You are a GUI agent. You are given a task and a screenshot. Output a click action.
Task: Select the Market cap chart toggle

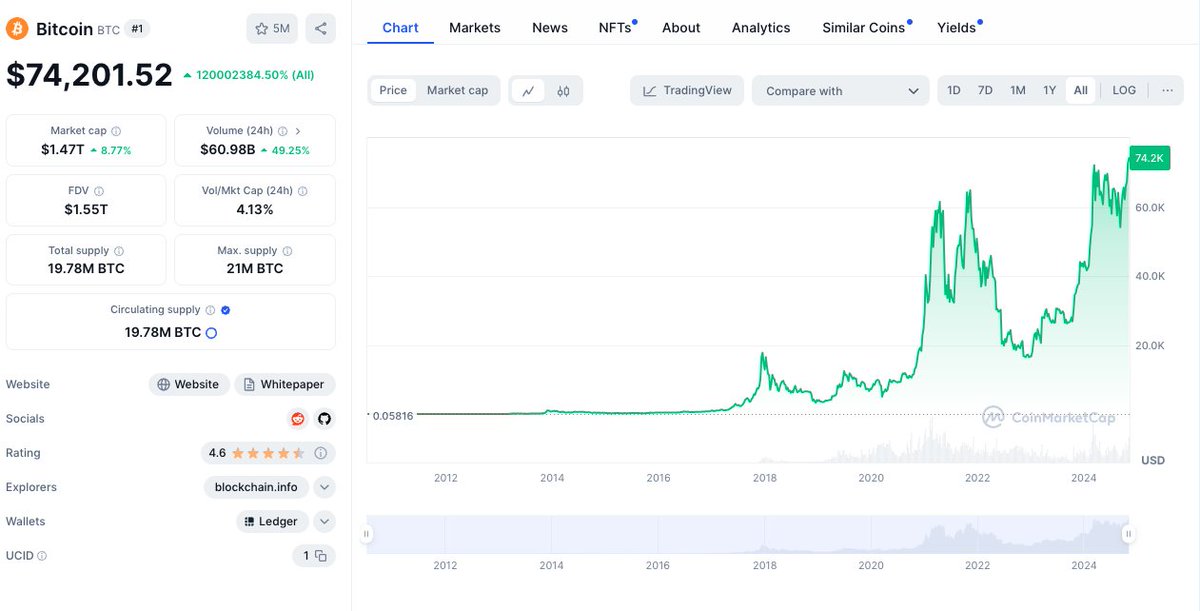pos(458,90)
